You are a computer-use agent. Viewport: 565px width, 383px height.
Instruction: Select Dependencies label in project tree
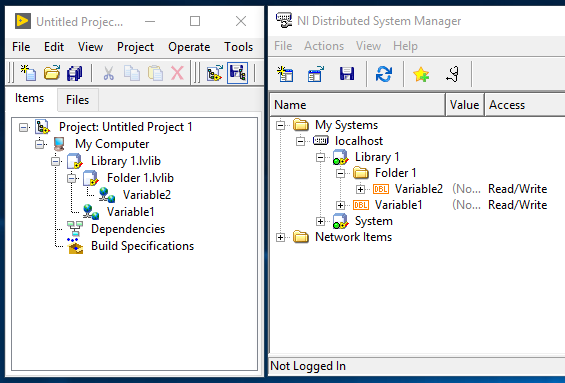[x=128, y=229]
